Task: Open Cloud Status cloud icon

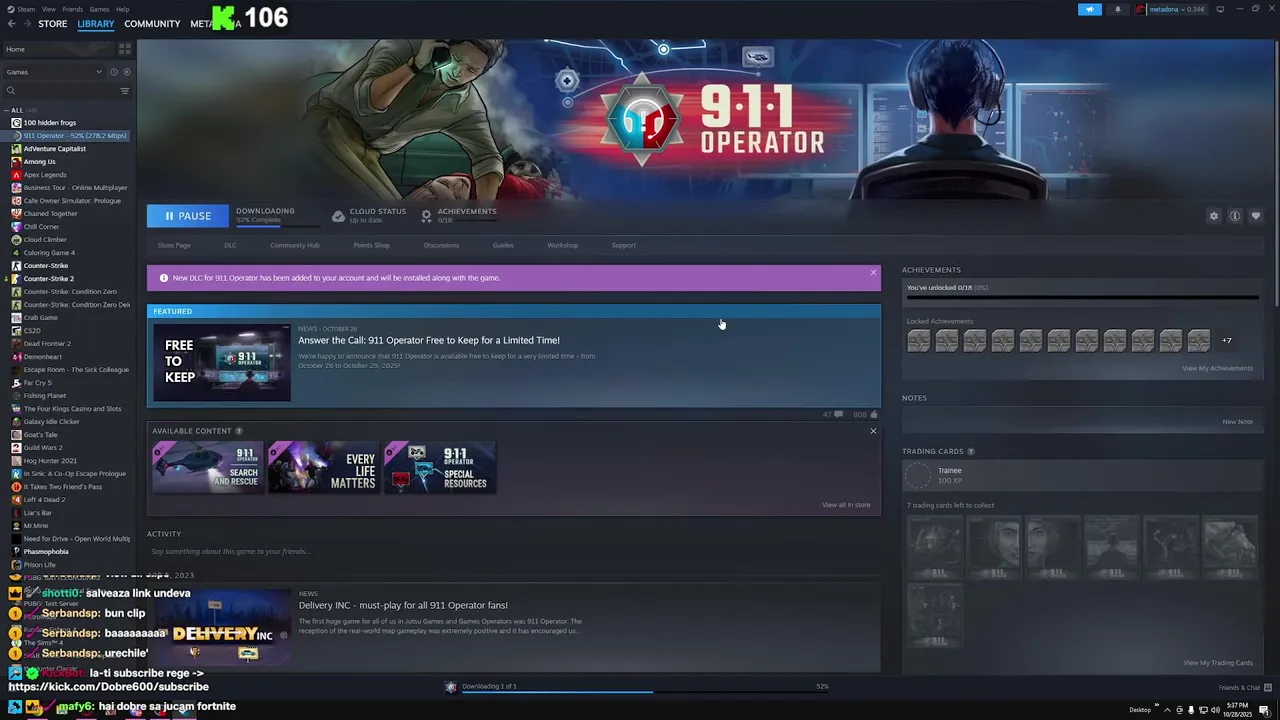Action: point(338,216)
